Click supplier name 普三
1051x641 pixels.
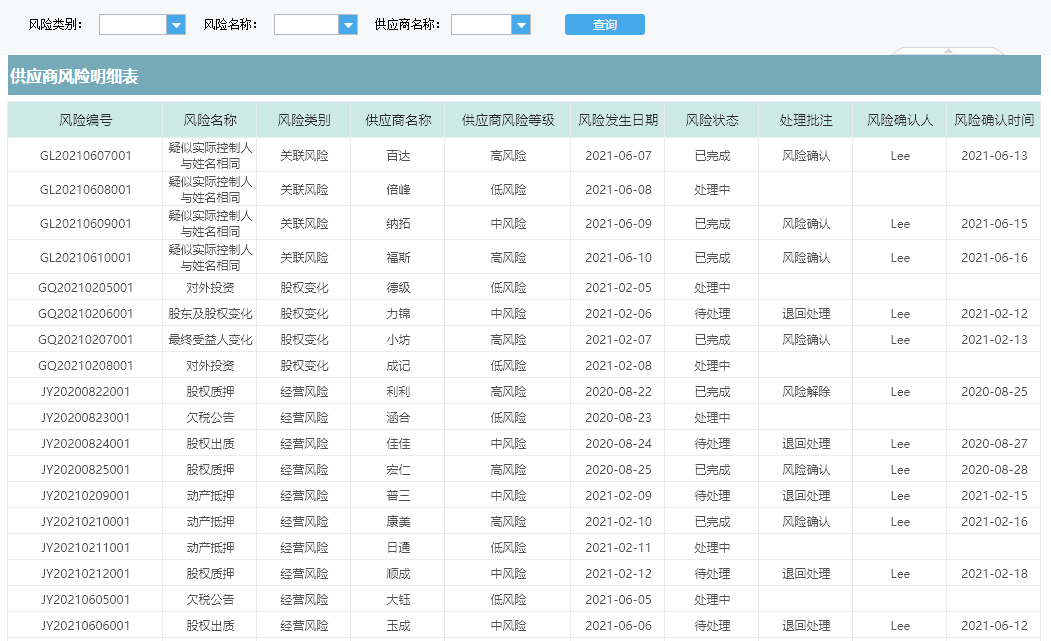click(x=398, y=496)
